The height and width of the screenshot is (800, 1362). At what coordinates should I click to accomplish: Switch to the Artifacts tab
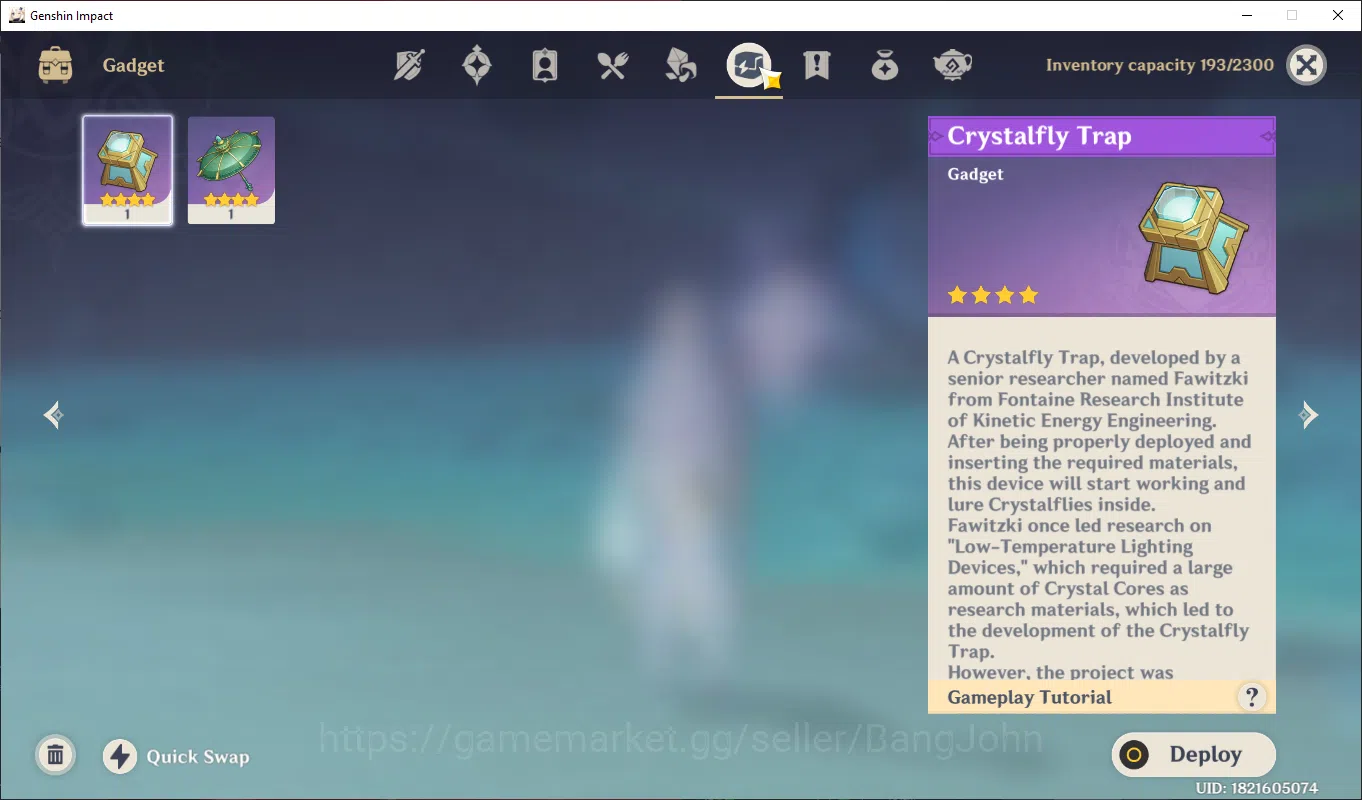click(477, 65)
